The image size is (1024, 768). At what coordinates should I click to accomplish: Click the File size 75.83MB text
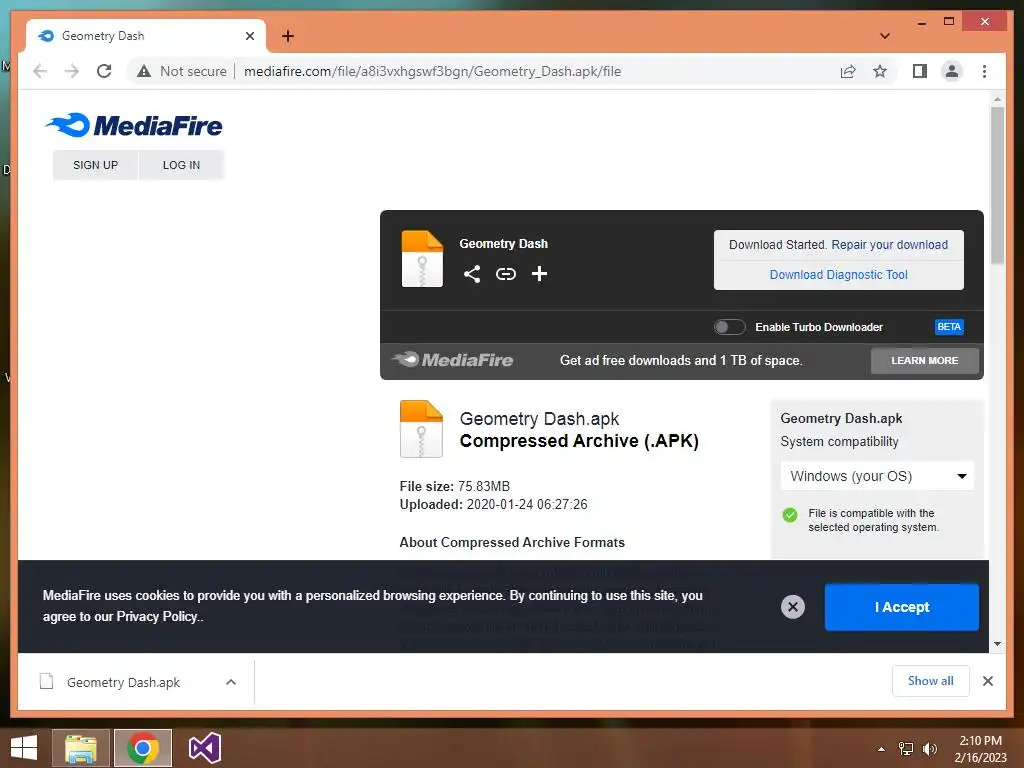tap(455, 487)
